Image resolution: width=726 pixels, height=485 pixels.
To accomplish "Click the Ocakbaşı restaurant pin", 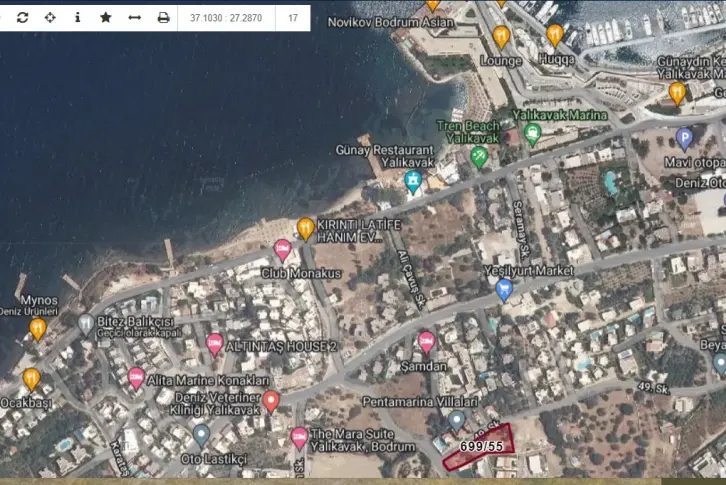I will click(31, 380).
